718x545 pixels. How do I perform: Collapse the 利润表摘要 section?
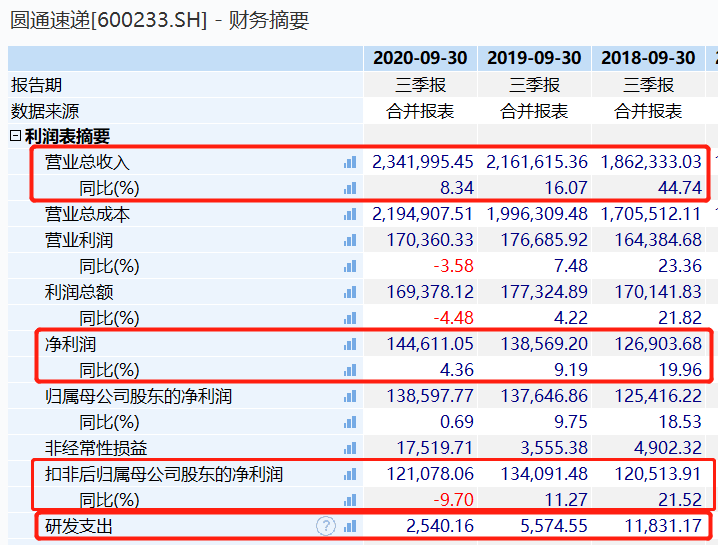15,136
